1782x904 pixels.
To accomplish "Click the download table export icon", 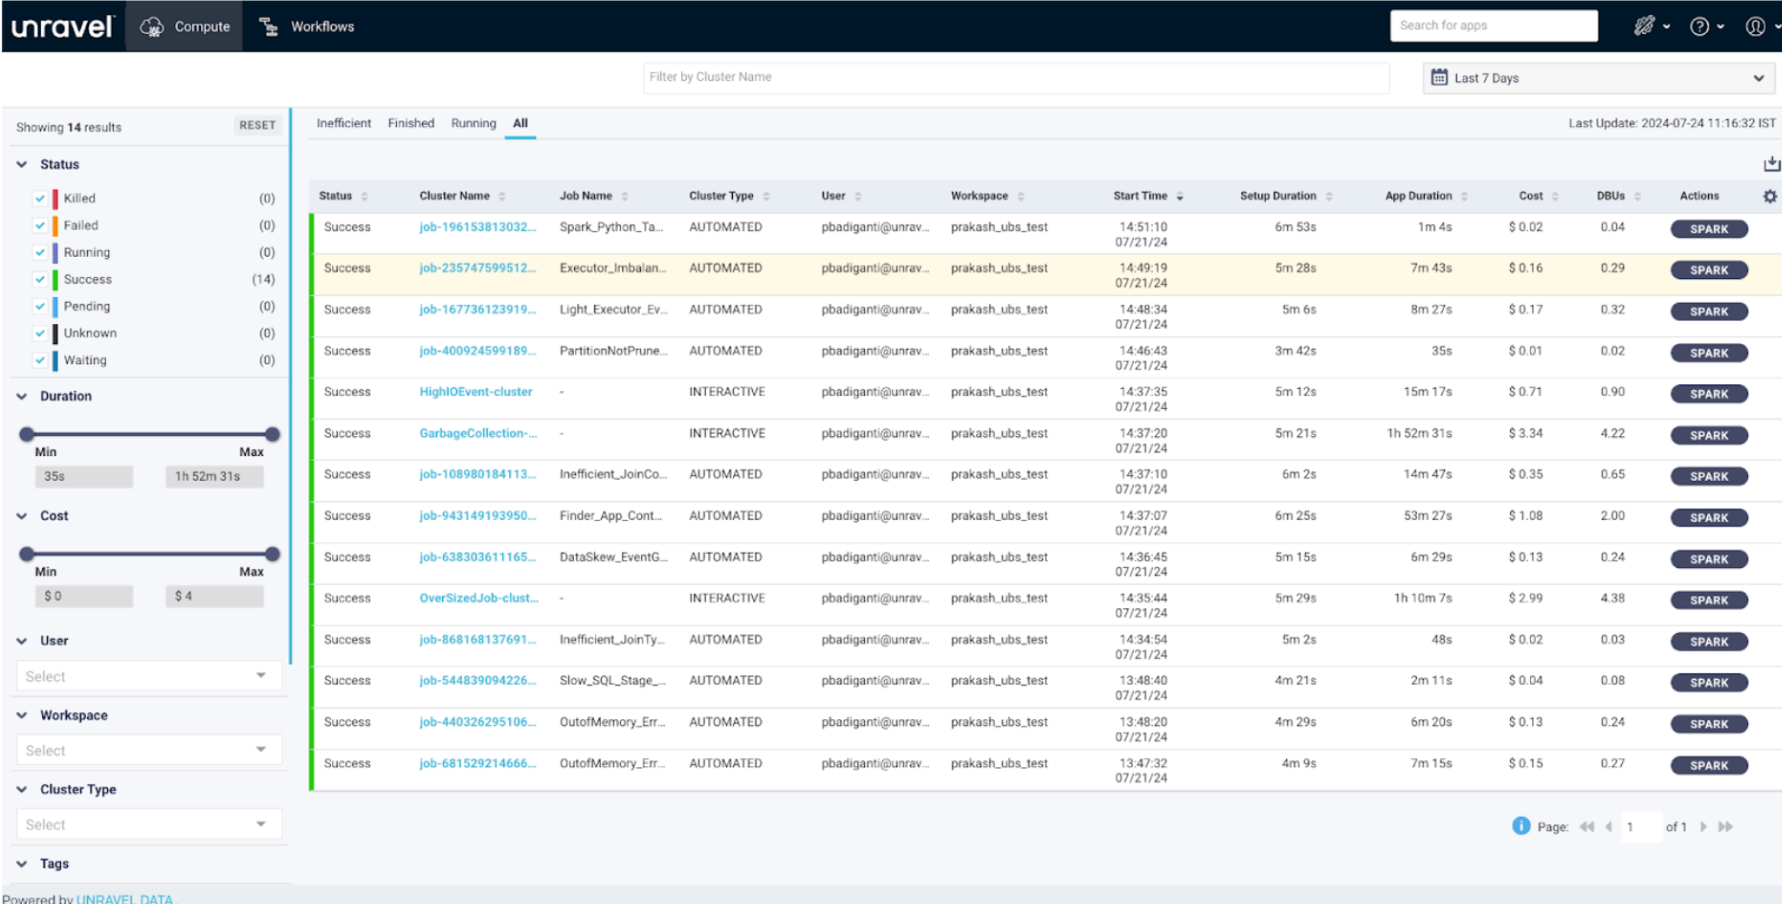I will point(1771,163).
